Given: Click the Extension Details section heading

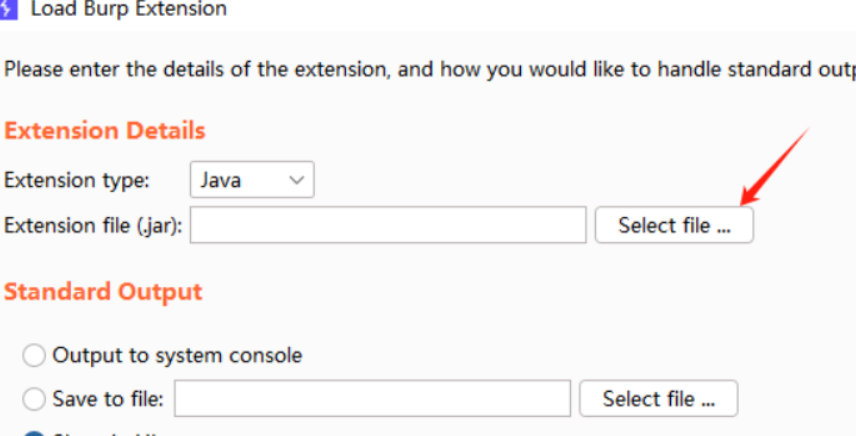Looking at the screenshot, I should (105, 131).
